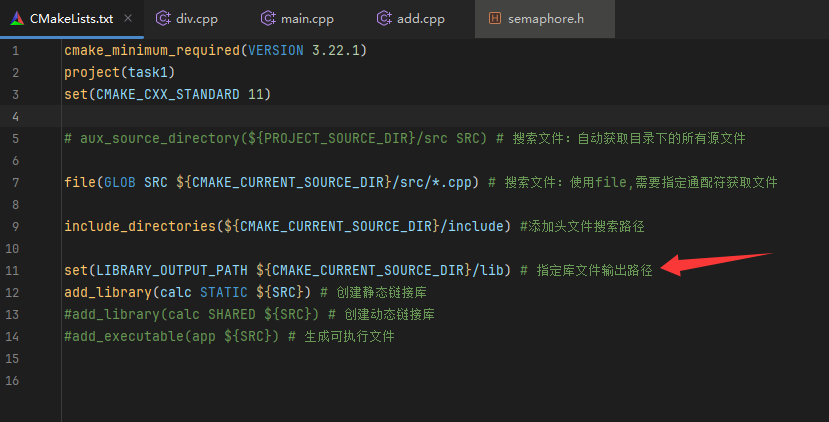
Task: Switch to the div.cpp tab
Action: (x=198, y=19)
